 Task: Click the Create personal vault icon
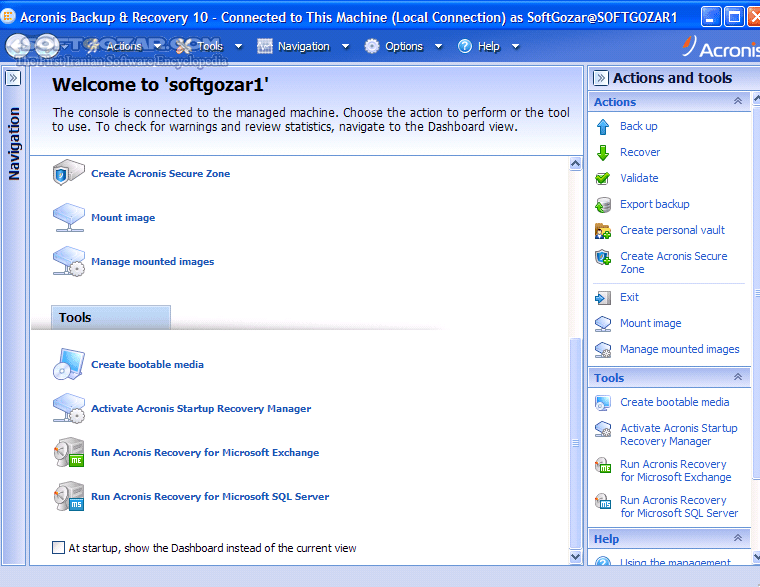(x=602, y=231)
